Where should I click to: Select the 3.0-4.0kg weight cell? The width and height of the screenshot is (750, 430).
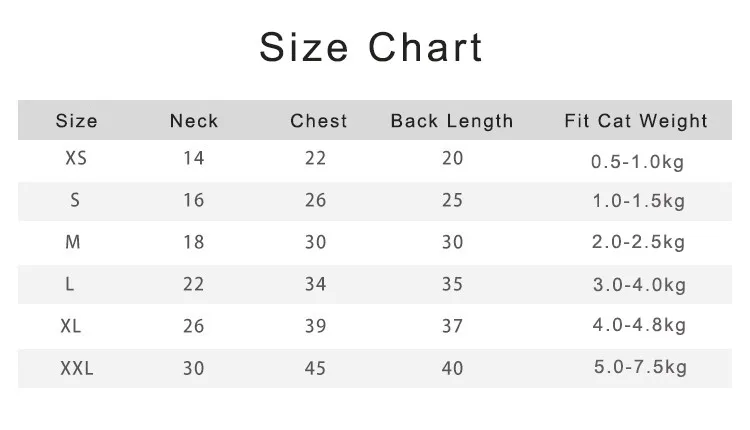[638, 285]
